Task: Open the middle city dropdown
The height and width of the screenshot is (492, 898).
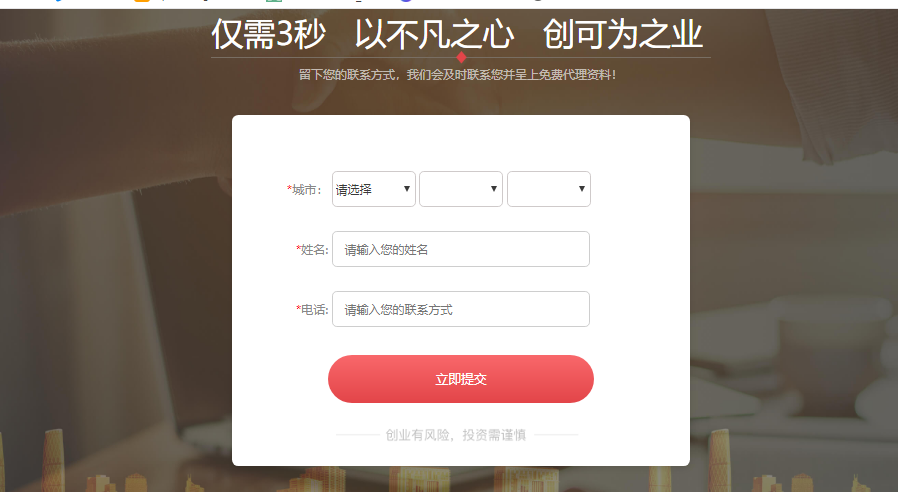Action: [x=461, y=189]
